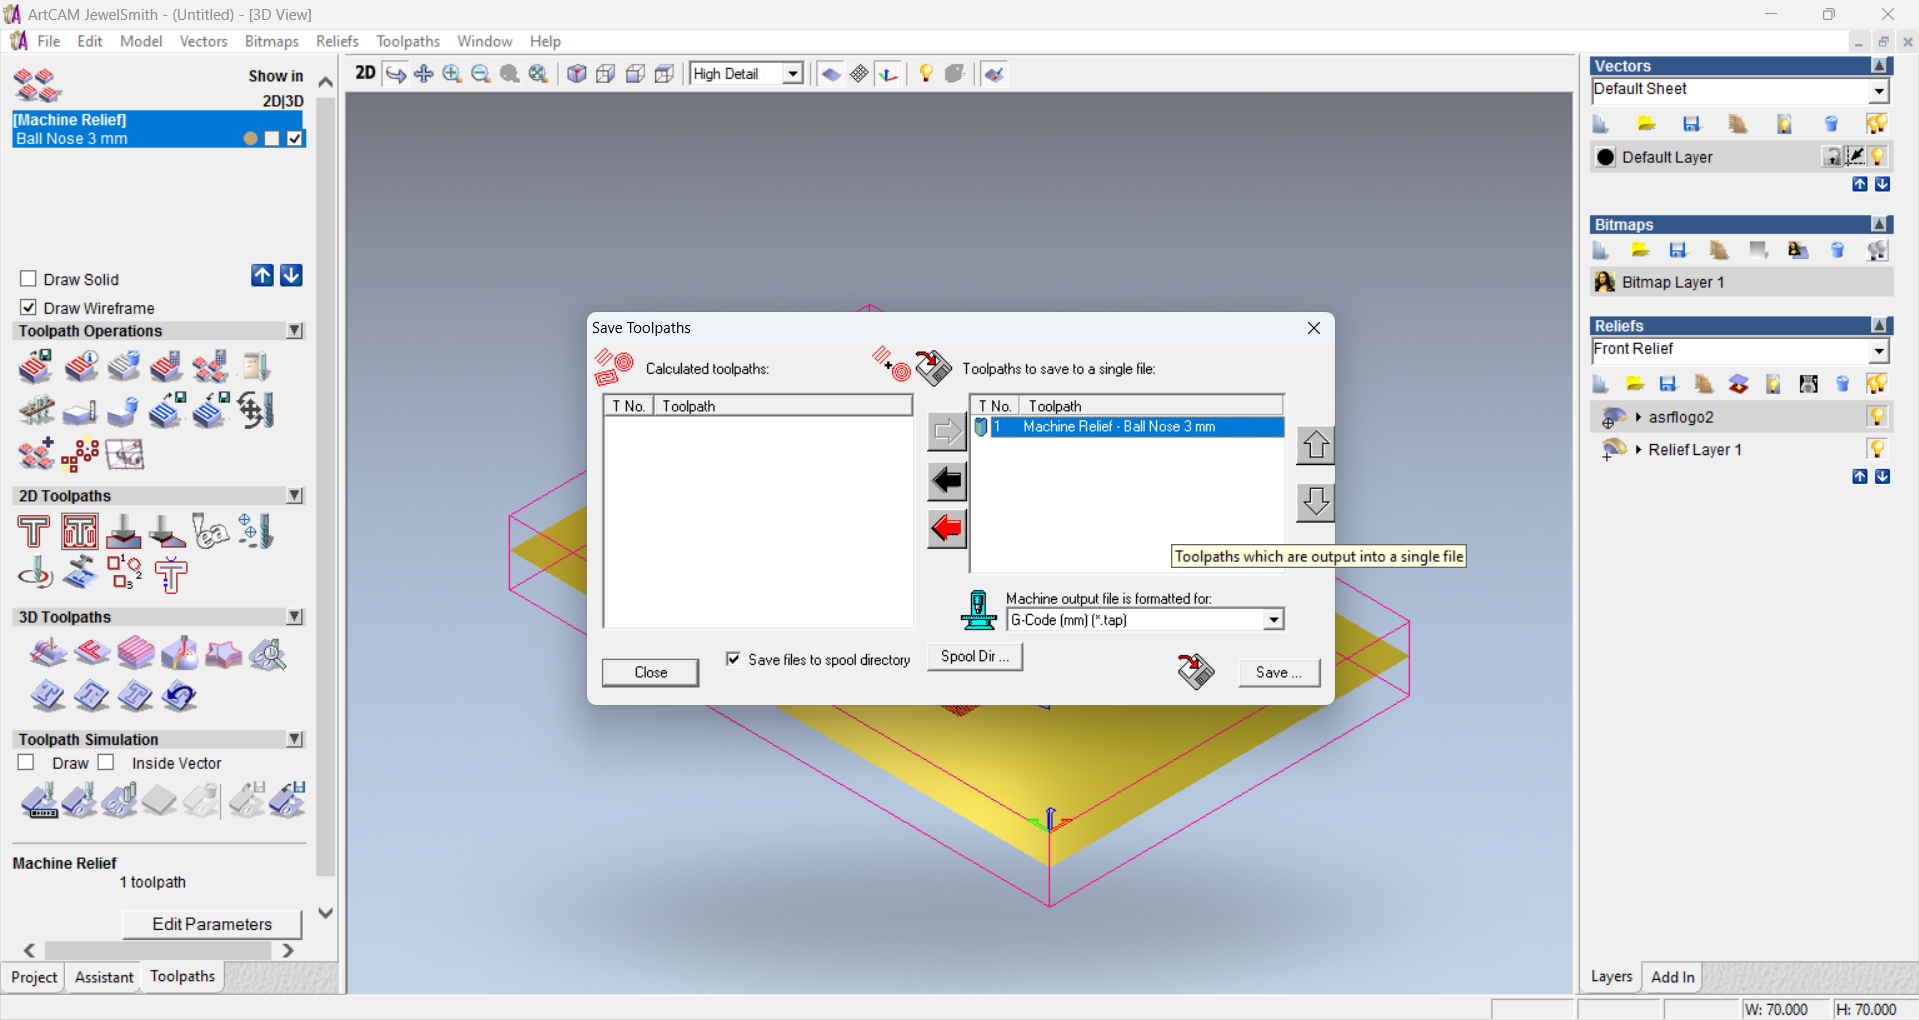Click save disk icon in Vectors panel

1692,124
